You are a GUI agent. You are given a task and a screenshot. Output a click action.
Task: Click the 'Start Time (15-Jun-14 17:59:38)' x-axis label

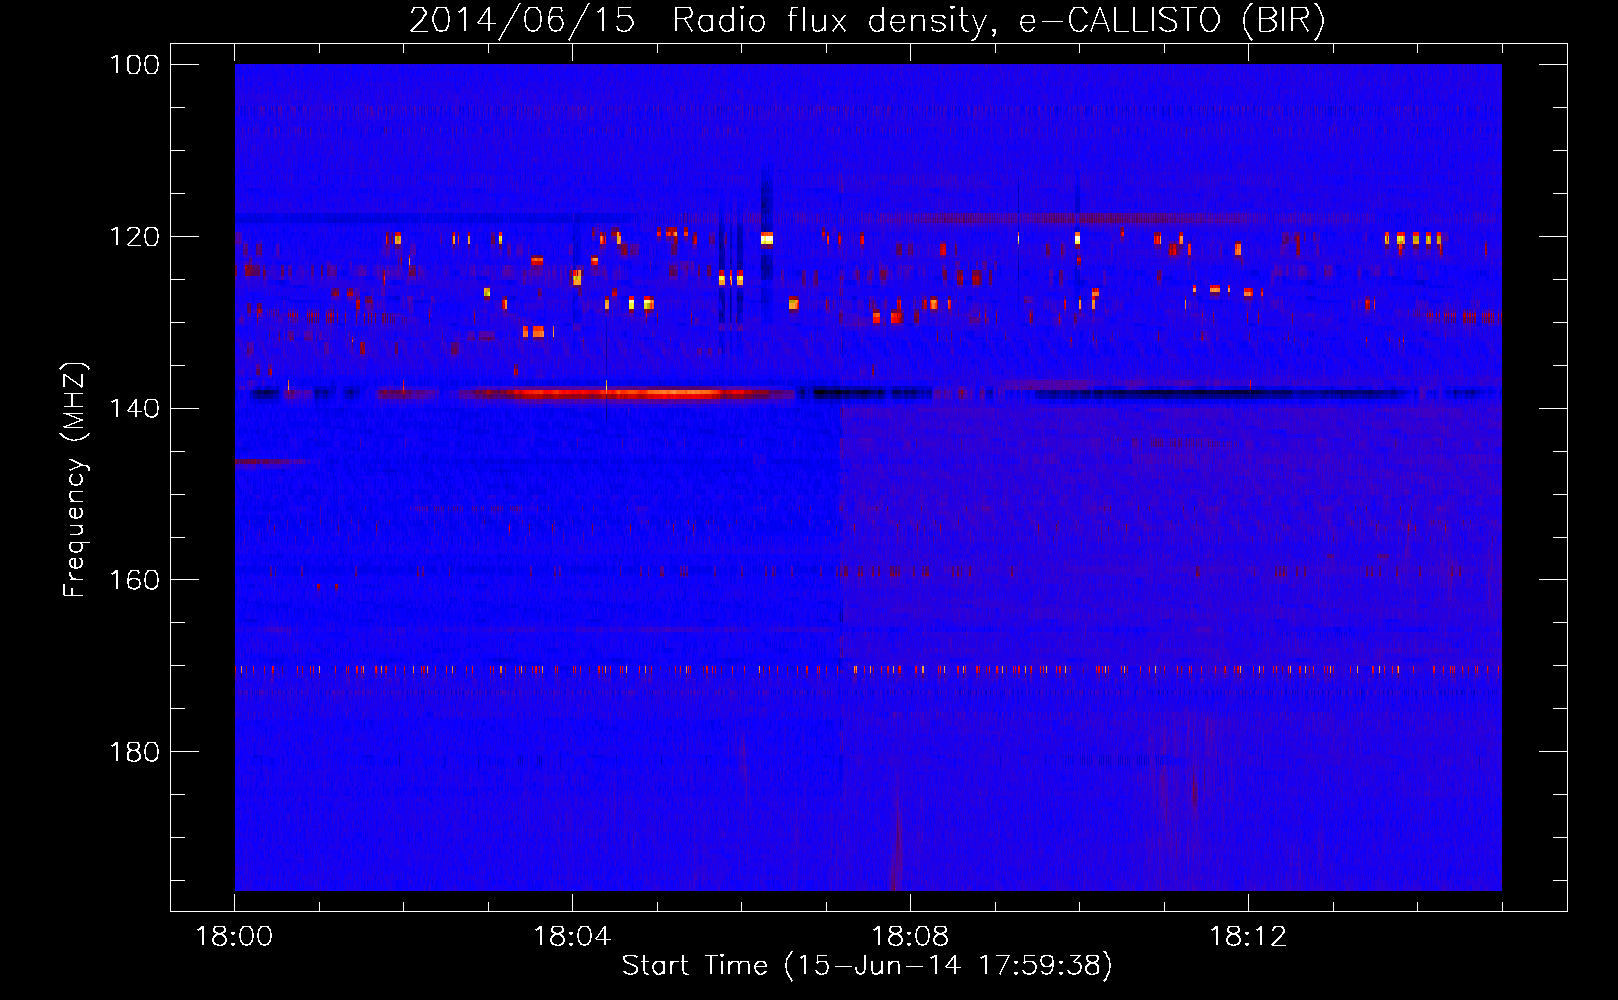(x=867, y=966)
